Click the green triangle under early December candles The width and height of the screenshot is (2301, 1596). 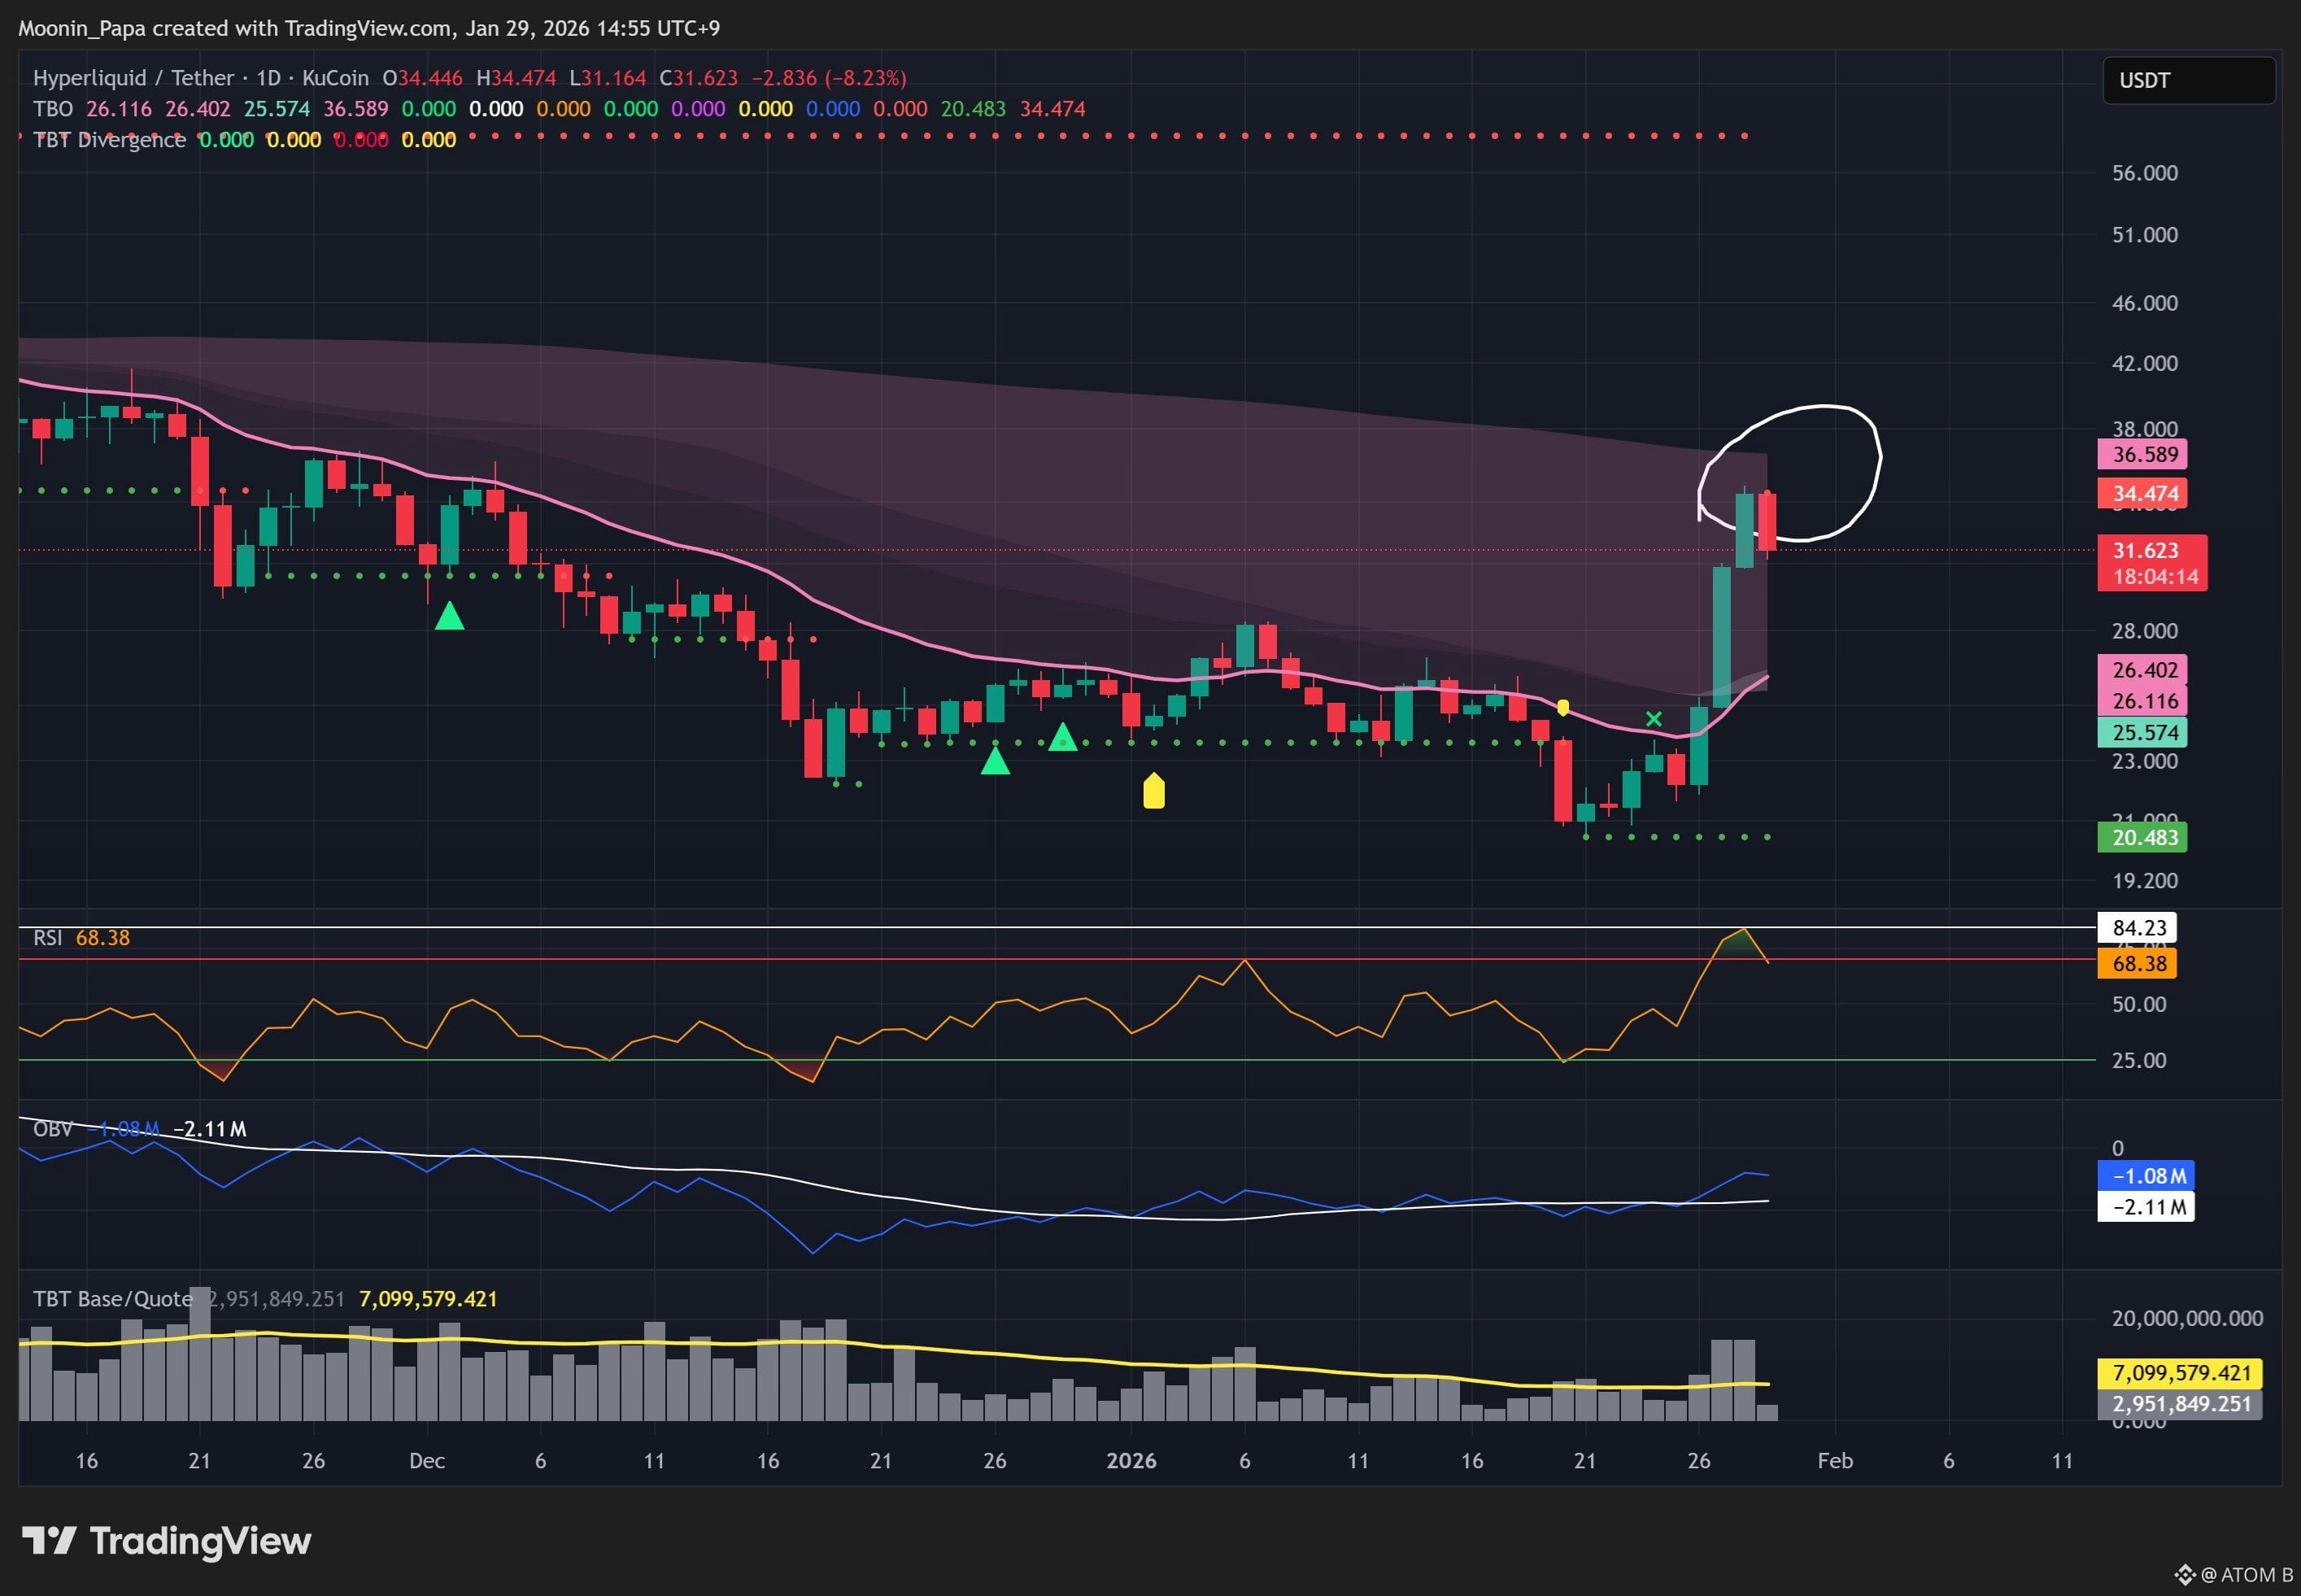click(449, 616)
